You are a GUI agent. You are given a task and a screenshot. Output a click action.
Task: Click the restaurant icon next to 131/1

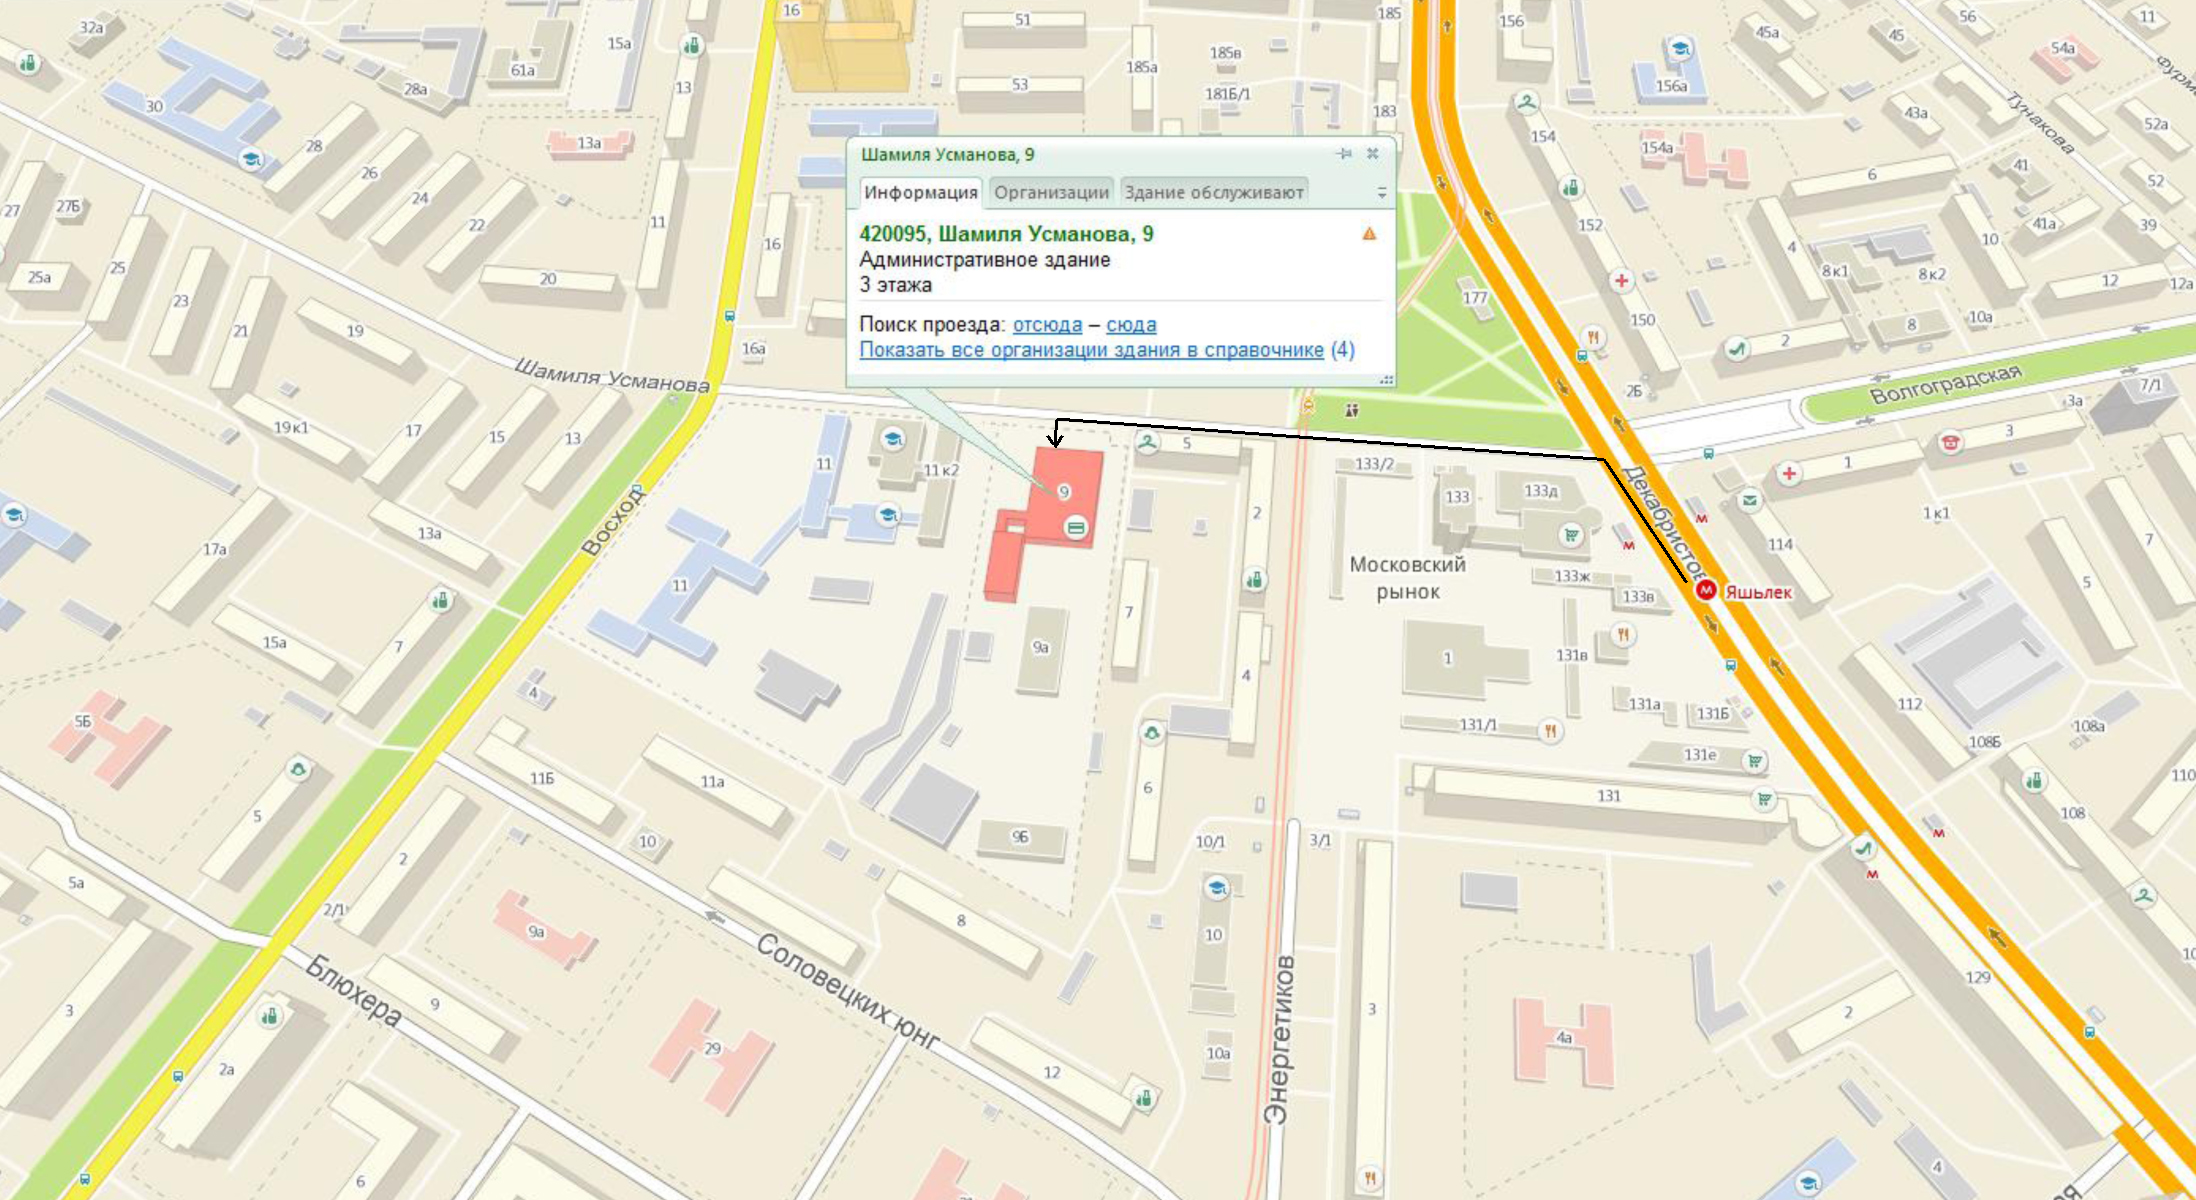(x=1550, y=731)
